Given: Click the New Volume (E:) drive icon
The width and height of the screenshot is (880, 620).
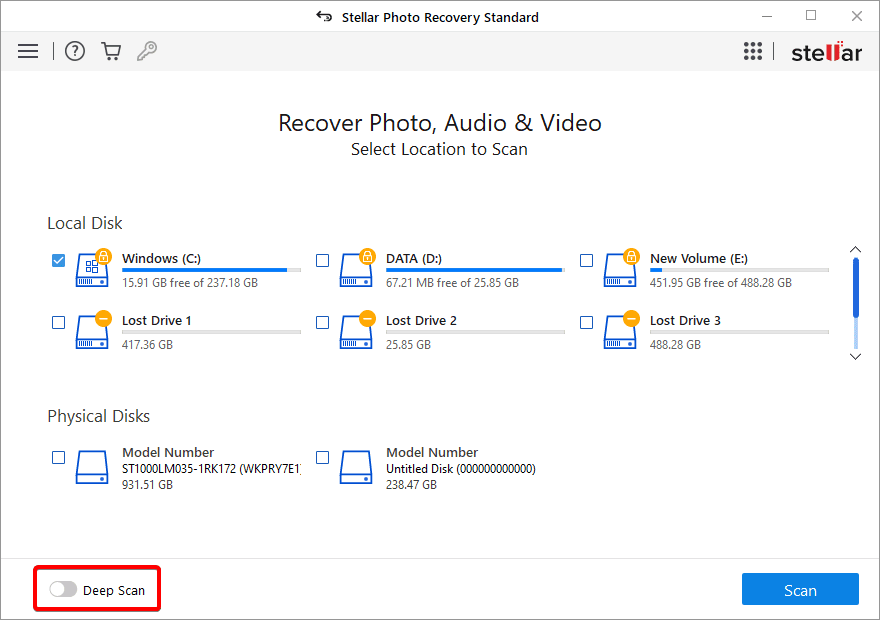Looking at the screenshot, I should [x=621, y=269].
